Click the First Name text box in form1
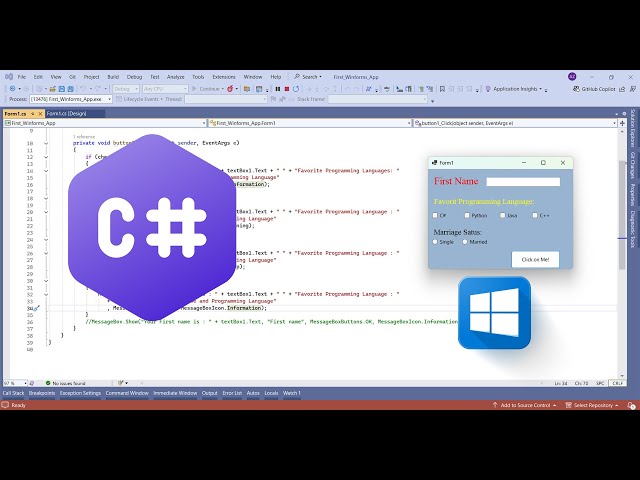This screenshot has height=480, width=640. click(x=523, y=182)
